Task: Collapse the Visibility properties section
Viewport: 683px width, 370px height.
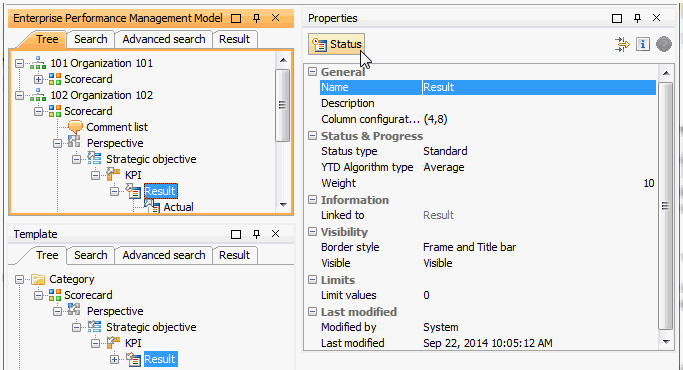Action: (x=312, y=231)
